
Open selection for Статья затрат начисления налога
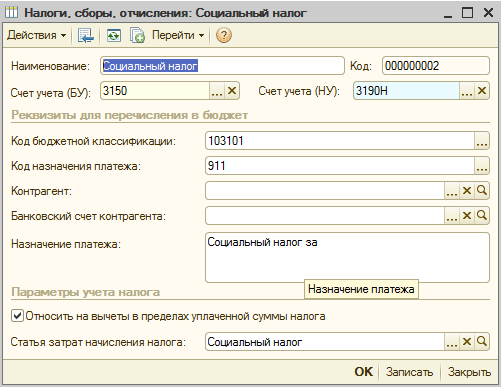pyautogui.click(x=452, y=342)
